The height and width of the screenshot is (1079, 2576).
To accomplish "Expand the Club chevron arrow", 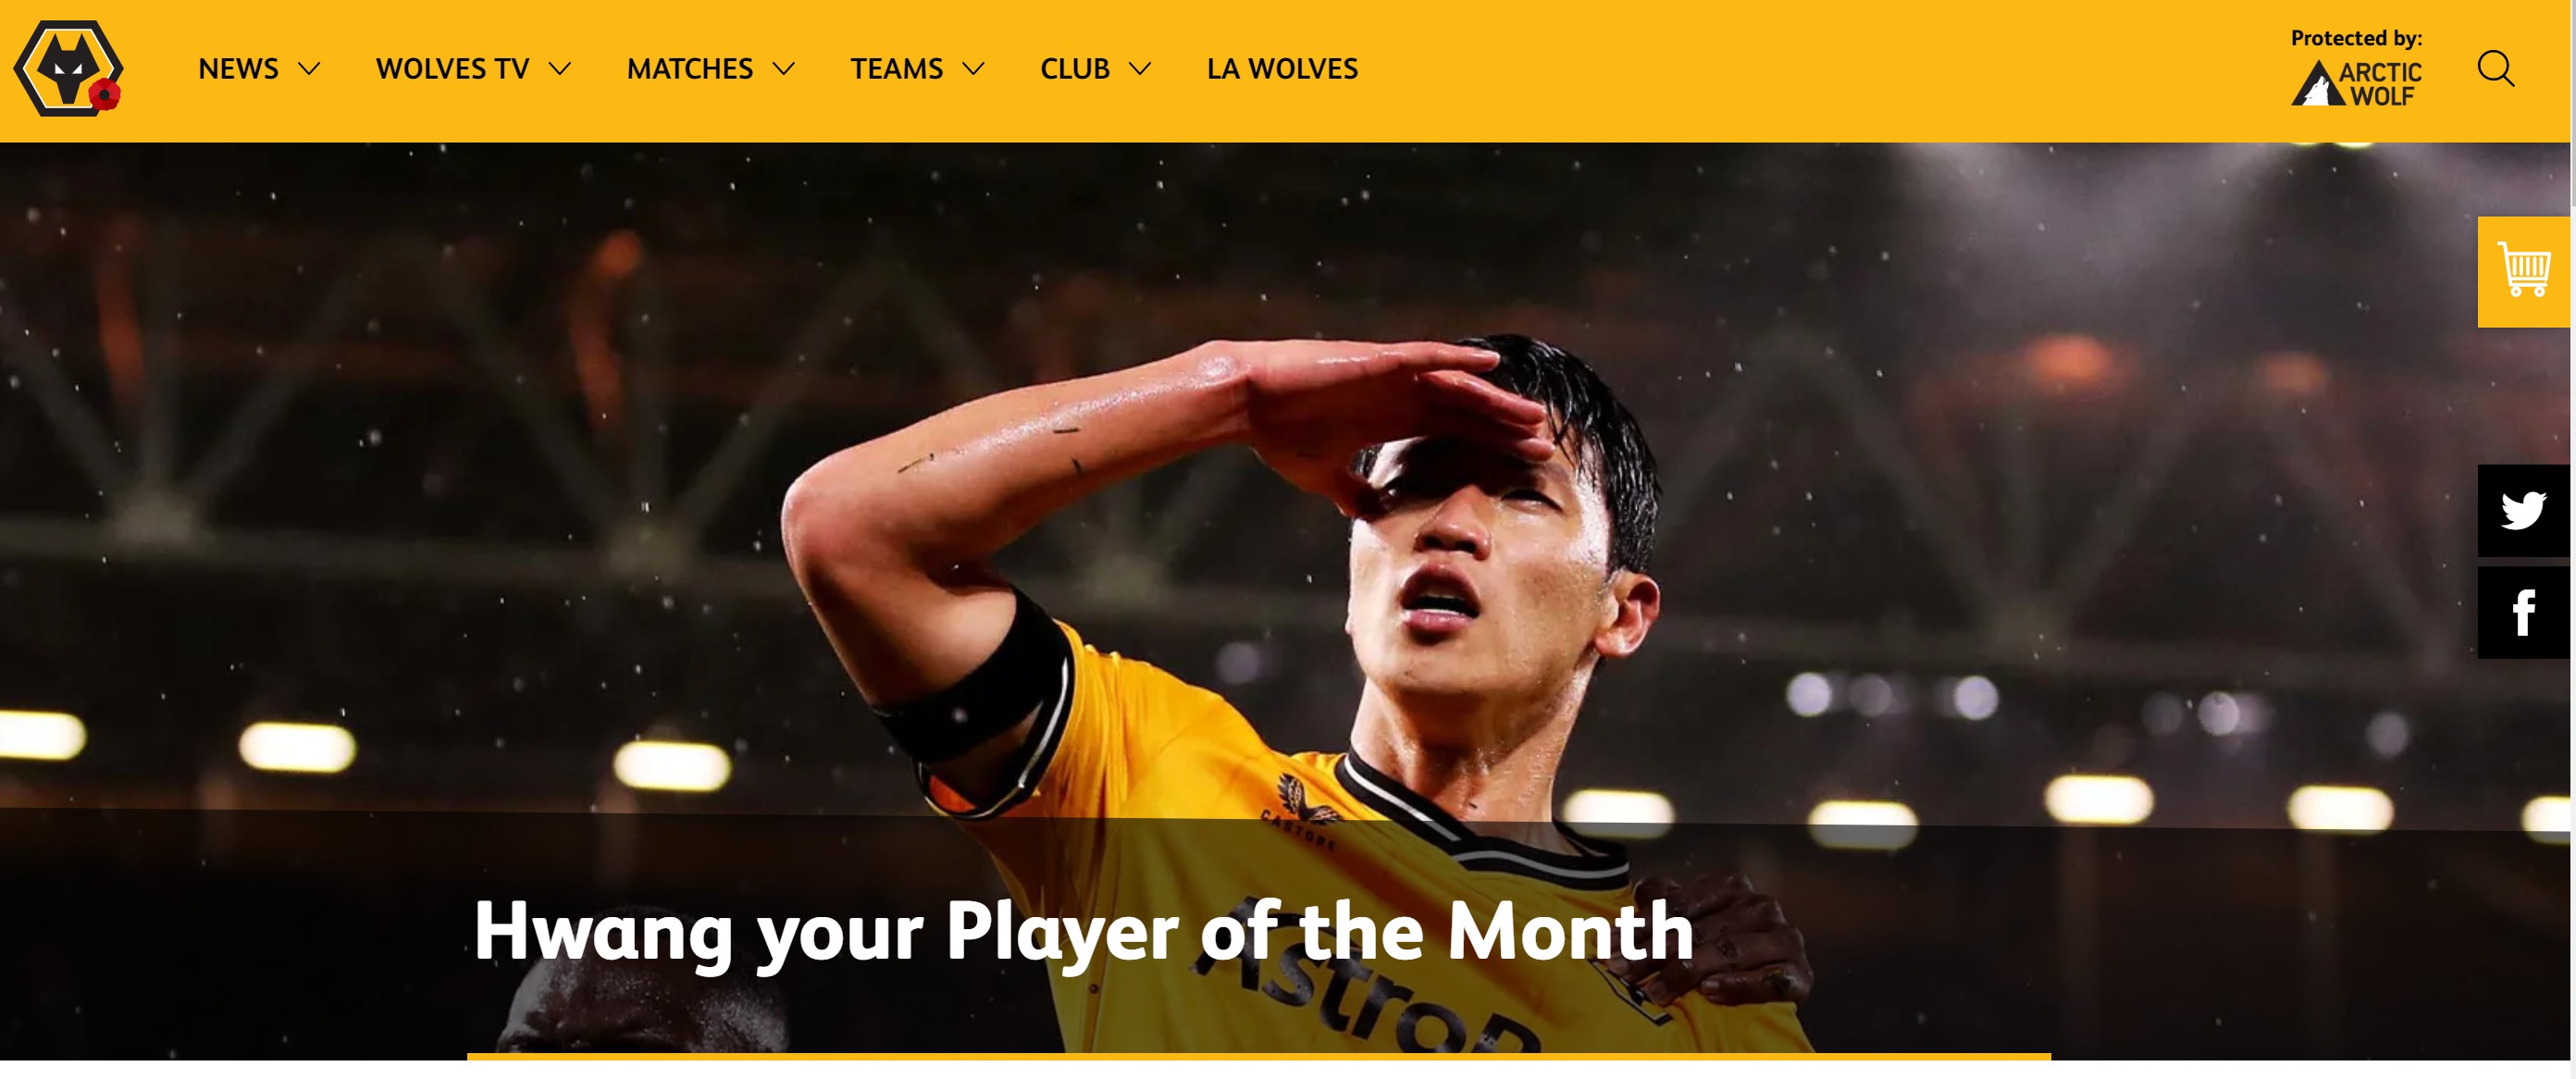I will 1140,69.
